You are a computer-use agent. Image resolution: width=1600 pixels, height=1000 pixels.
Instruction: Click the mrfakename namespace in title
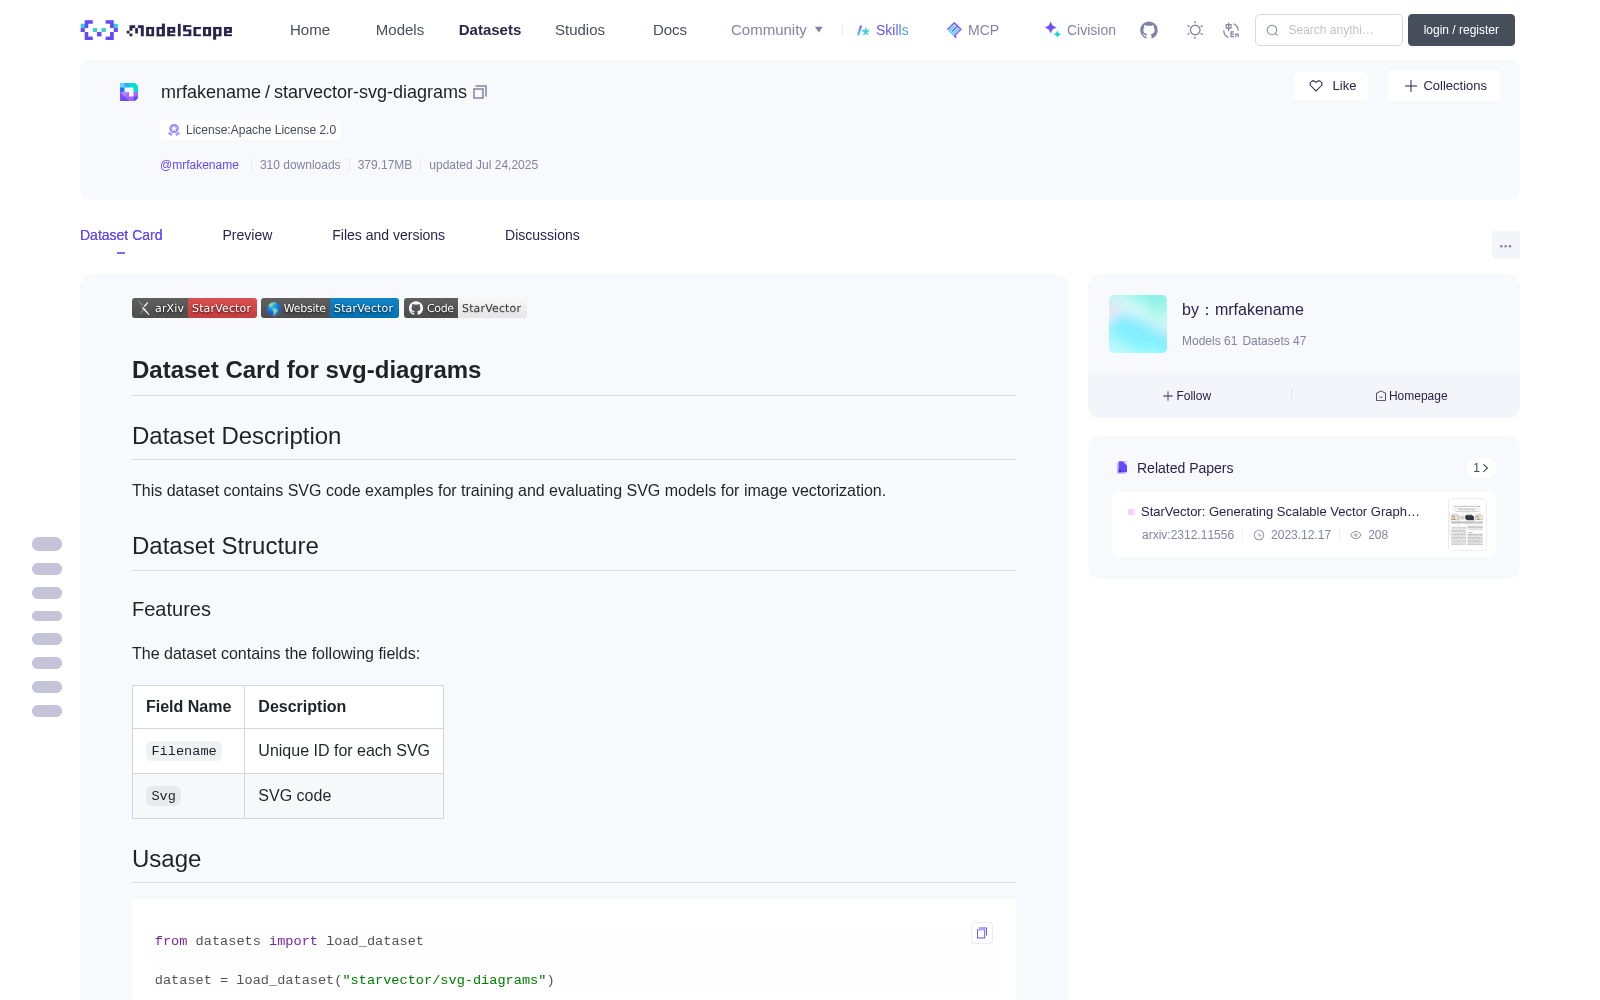click(211, 92)
